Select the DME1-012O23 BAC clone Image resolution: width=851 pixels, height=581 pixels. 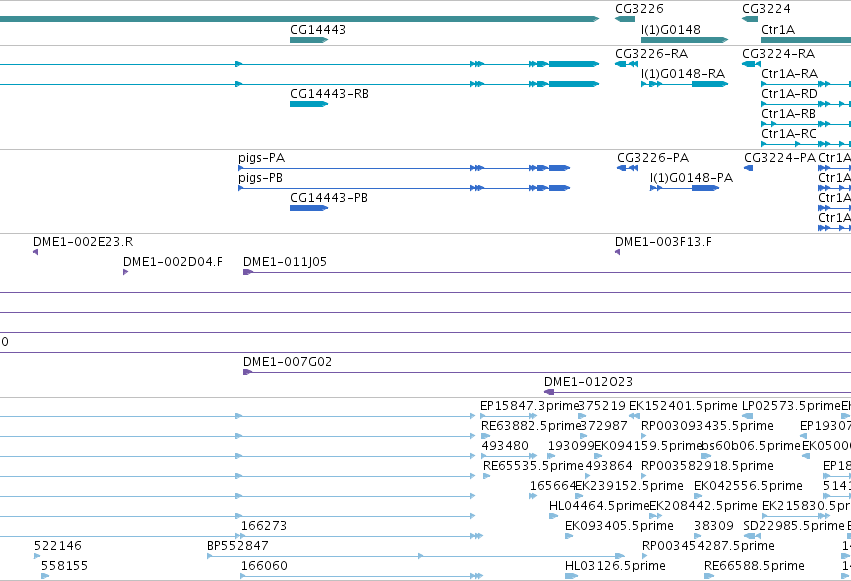coord(697,392)
